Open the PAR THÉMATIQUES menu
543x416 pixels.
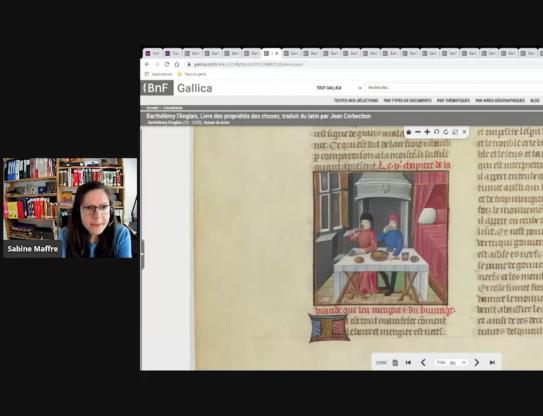tap(453, 100)
